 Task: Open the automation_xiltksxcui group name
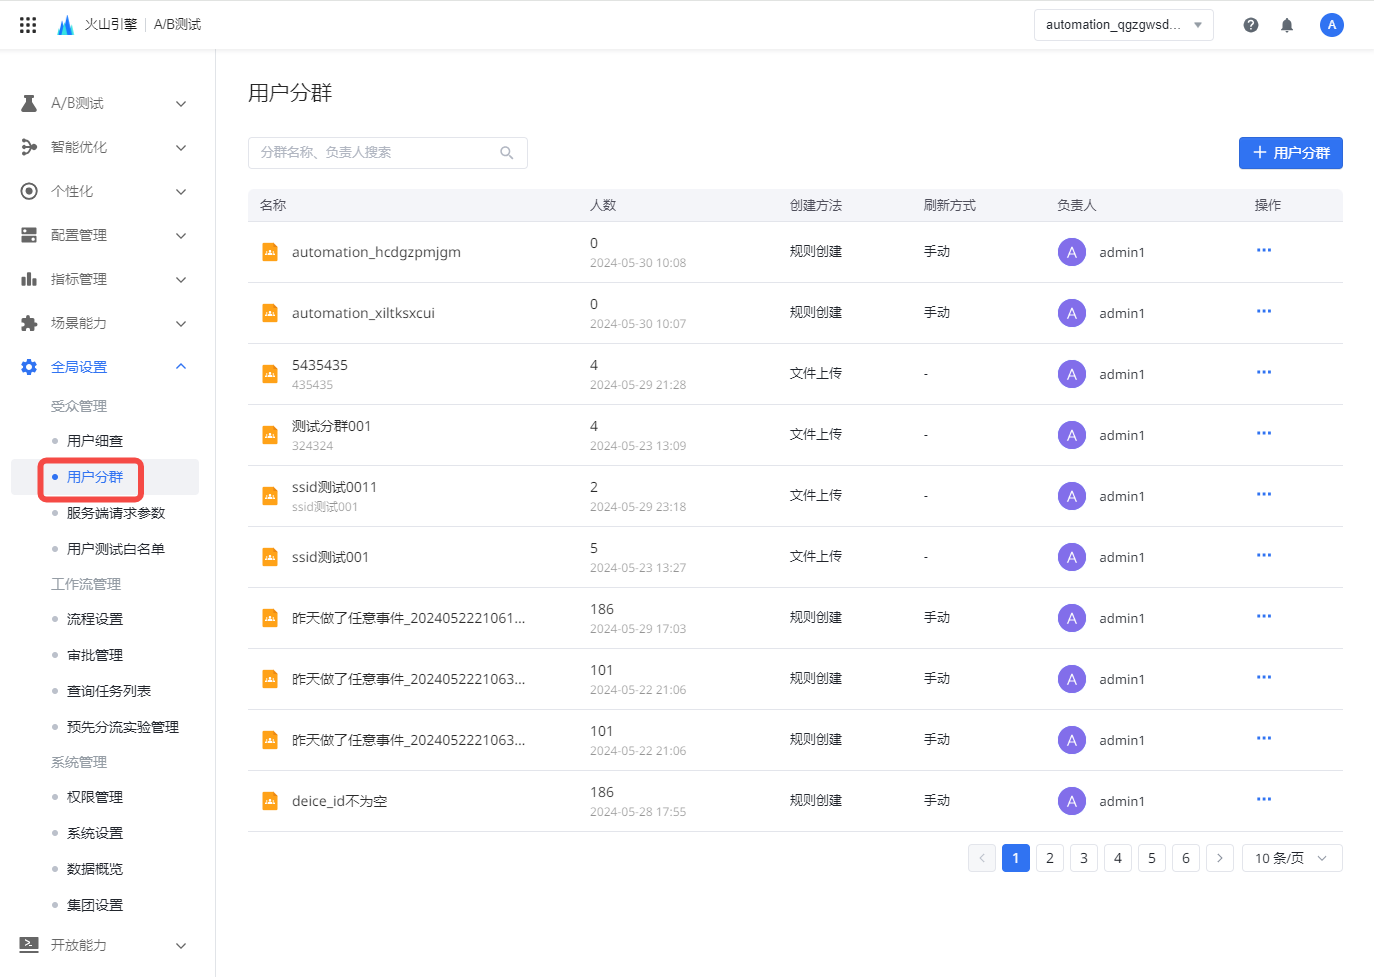(363, 313)
